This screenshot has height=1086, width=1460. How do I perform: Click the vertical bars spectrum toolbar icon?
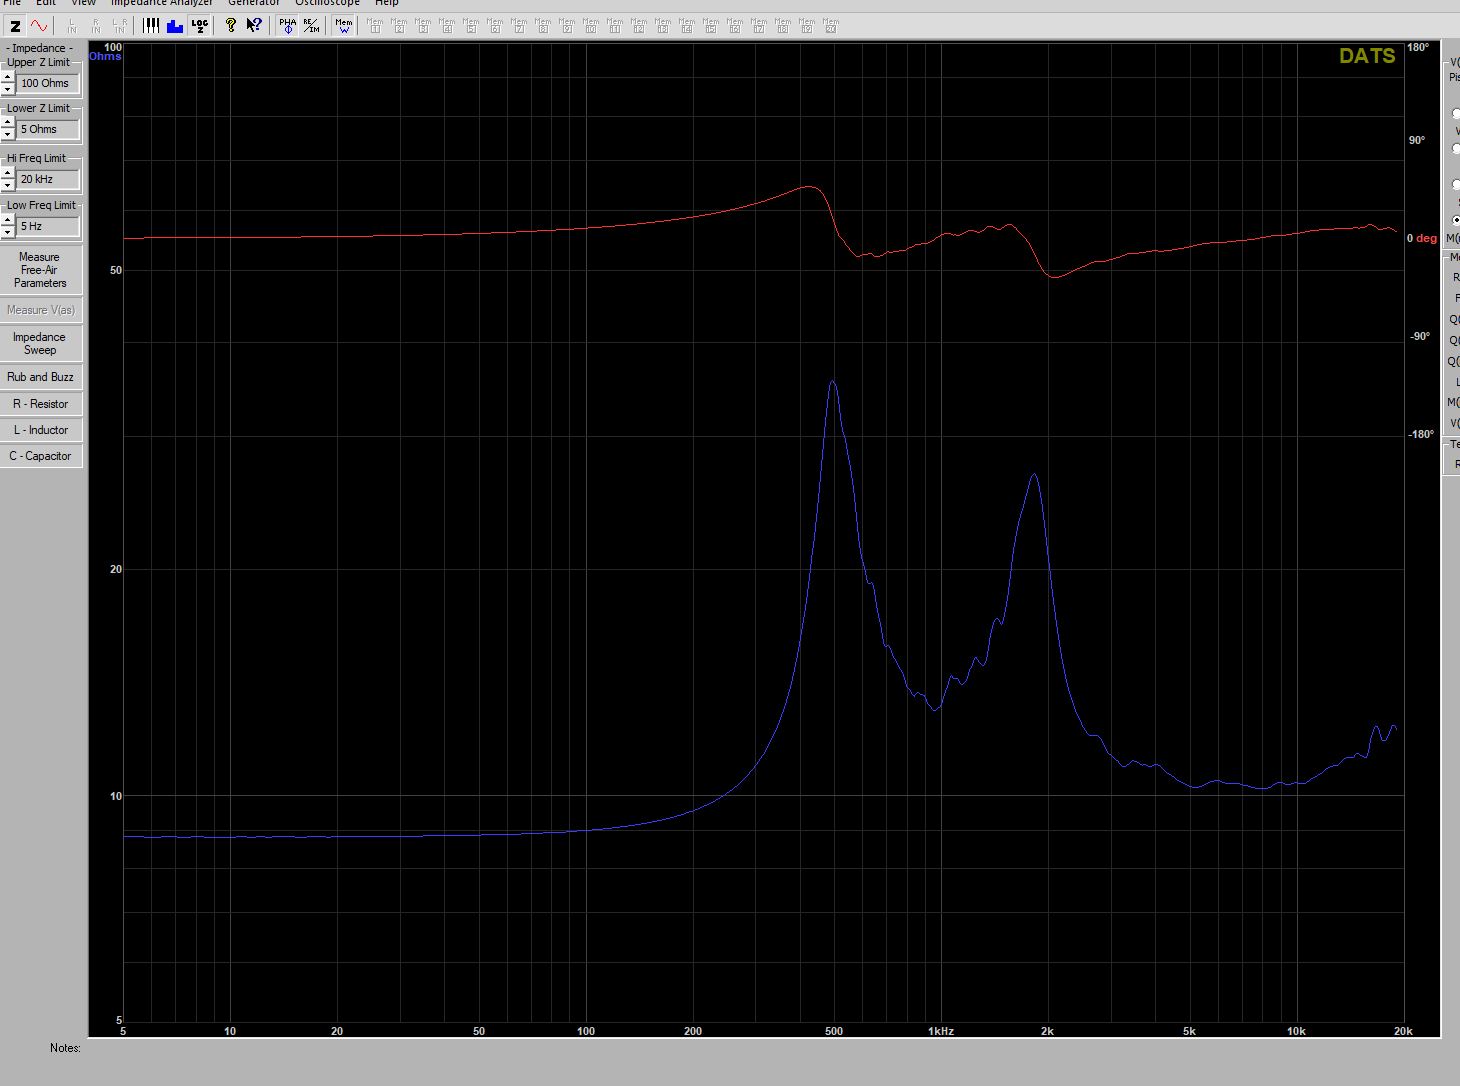(151, 25)
